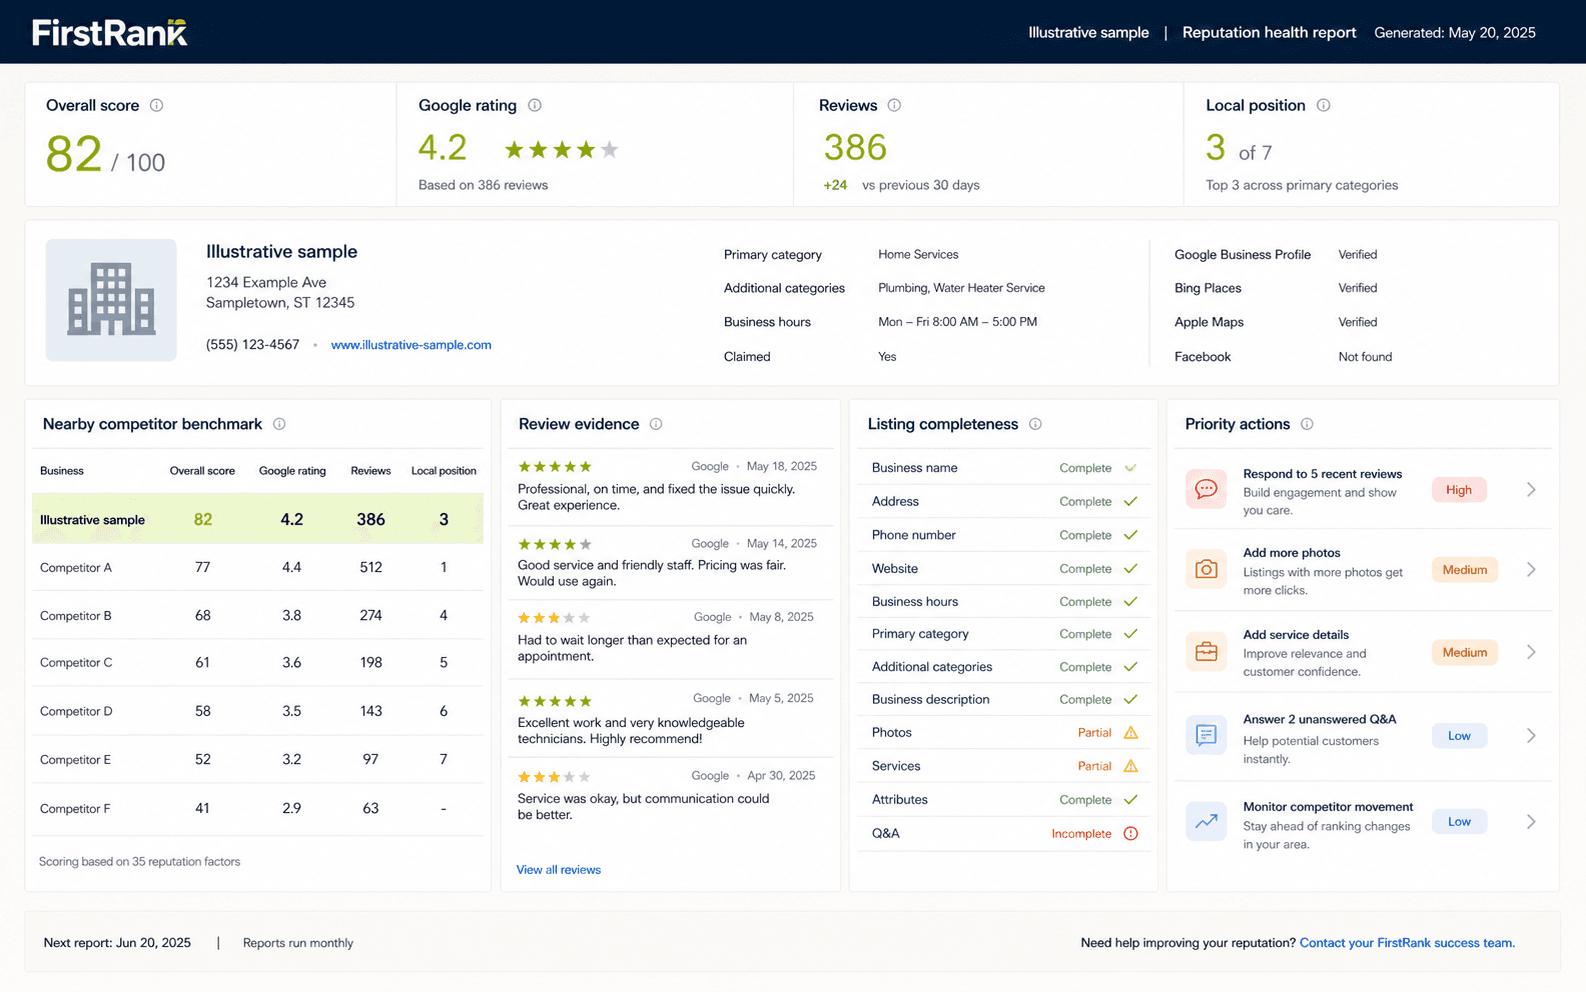
Task: Select Competitor D row
Action: click(258, 711)
